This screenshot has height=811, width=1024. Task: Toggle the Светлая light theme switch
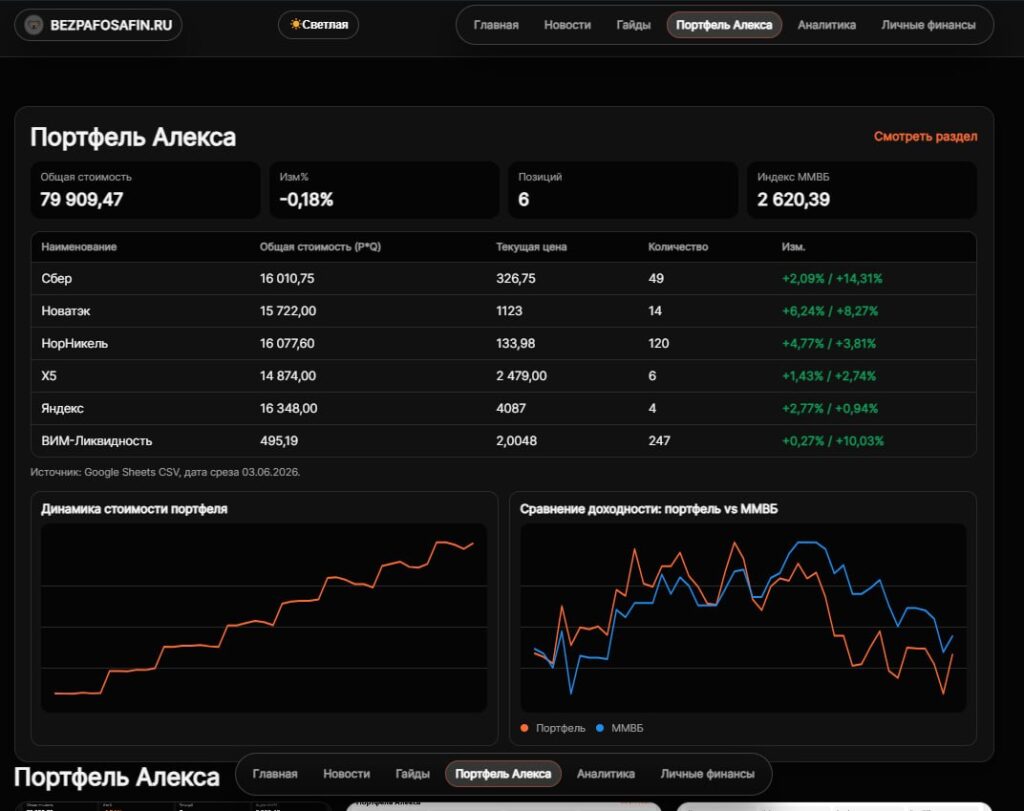point(319,25)
